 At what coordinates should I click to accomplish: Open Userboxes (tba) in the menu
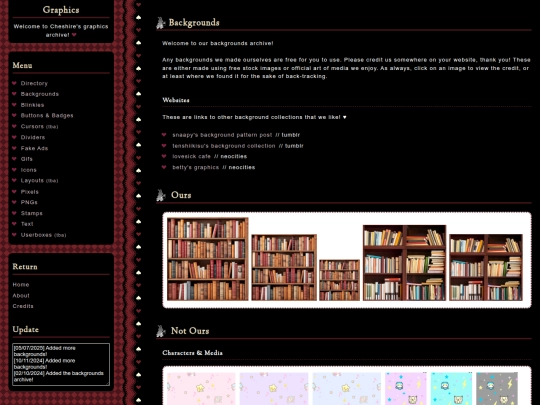point(43,235)
